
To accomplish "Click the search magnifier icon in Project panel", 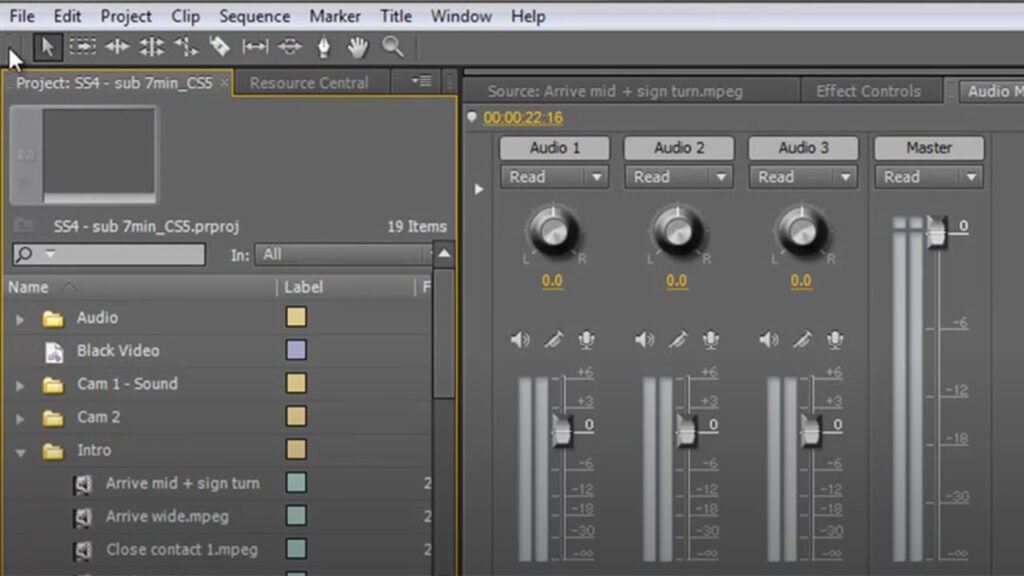I will point(24,254).
